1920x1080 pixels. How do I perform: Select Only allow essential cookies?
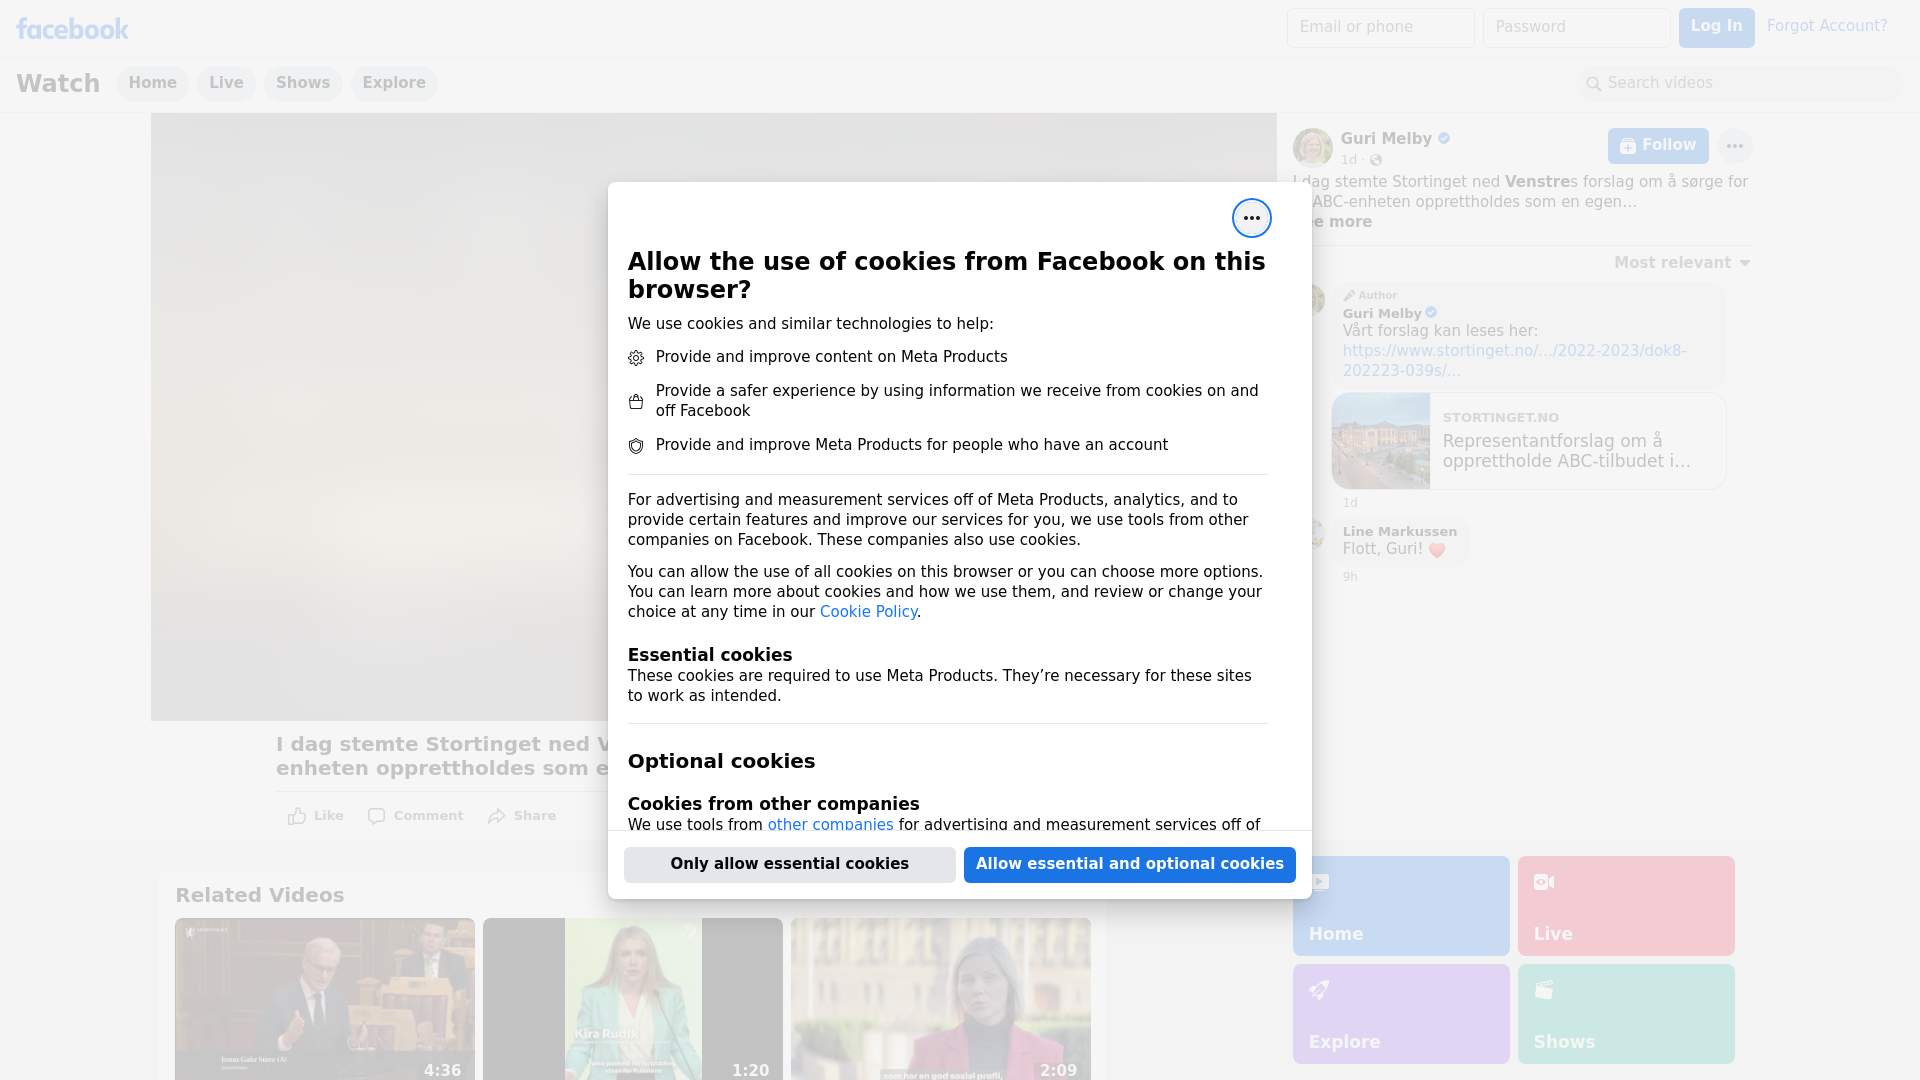[x=790, y=865]
